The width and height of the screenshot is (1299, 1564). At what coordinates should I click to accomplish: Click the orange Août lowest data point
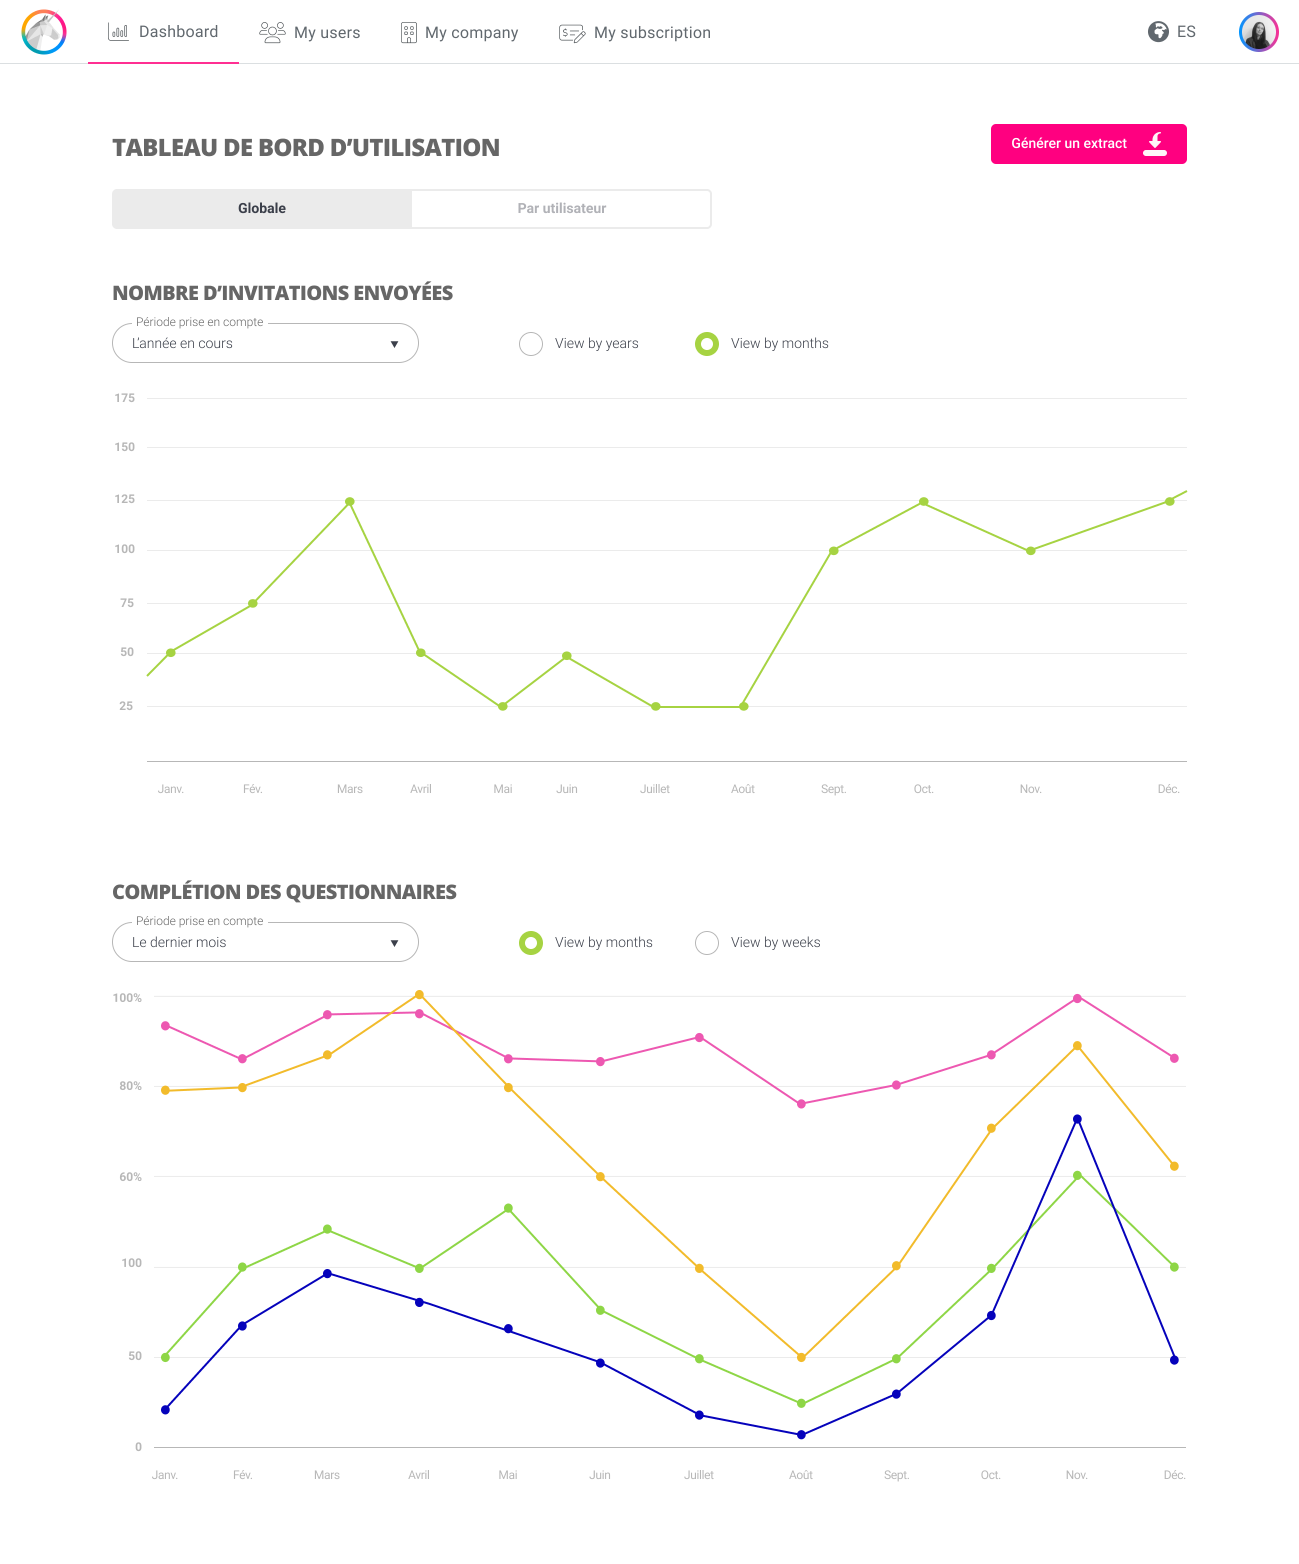(801, 1358)
